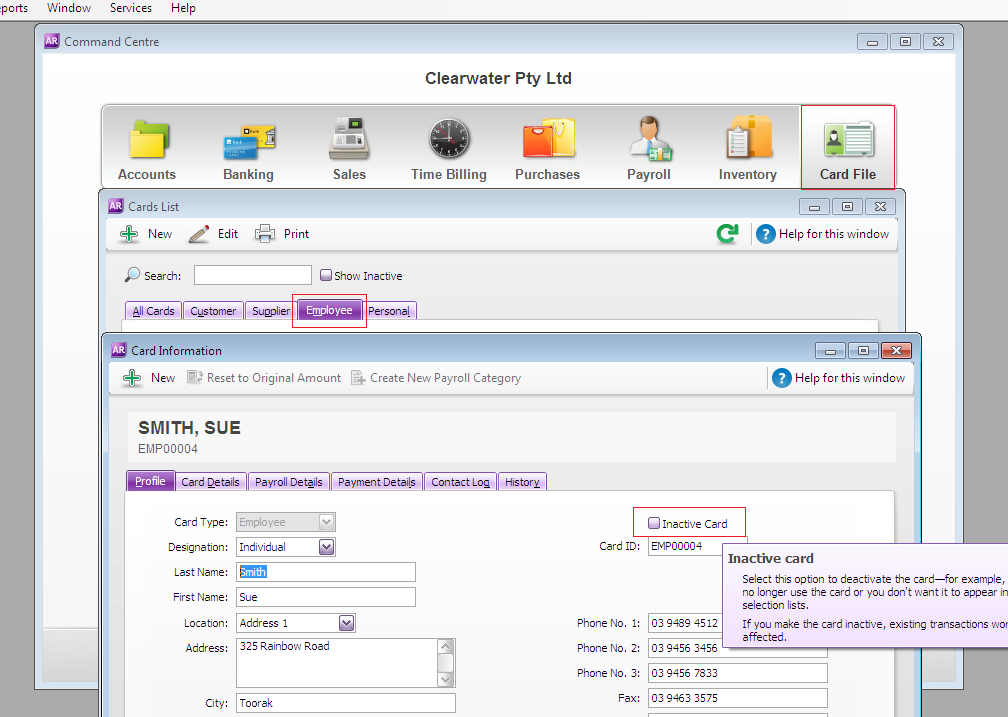Click the Phone No. 2 field
This screenshot has height=717, width=1008.
click(738, 648)
